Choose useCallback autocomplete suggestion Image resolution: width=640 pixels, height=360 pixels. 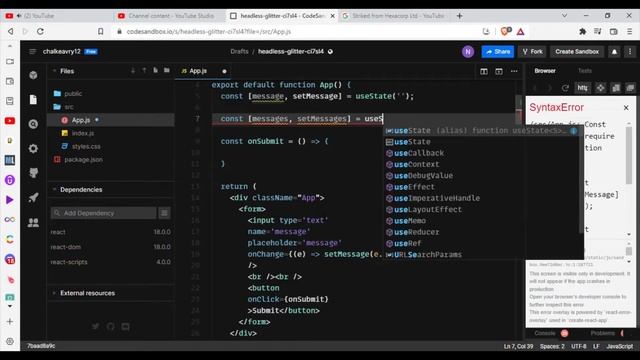(x=482, y=153)
